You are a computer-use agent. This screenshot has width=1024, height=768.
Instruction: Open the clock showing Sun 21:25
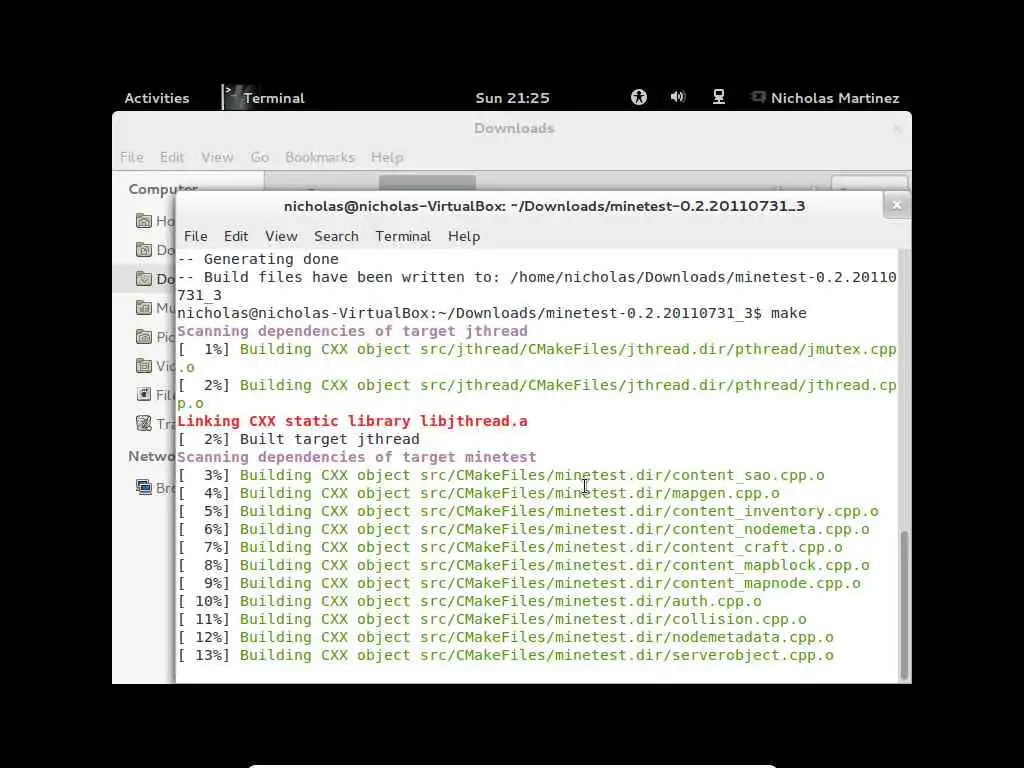click(x=513, y=98)
